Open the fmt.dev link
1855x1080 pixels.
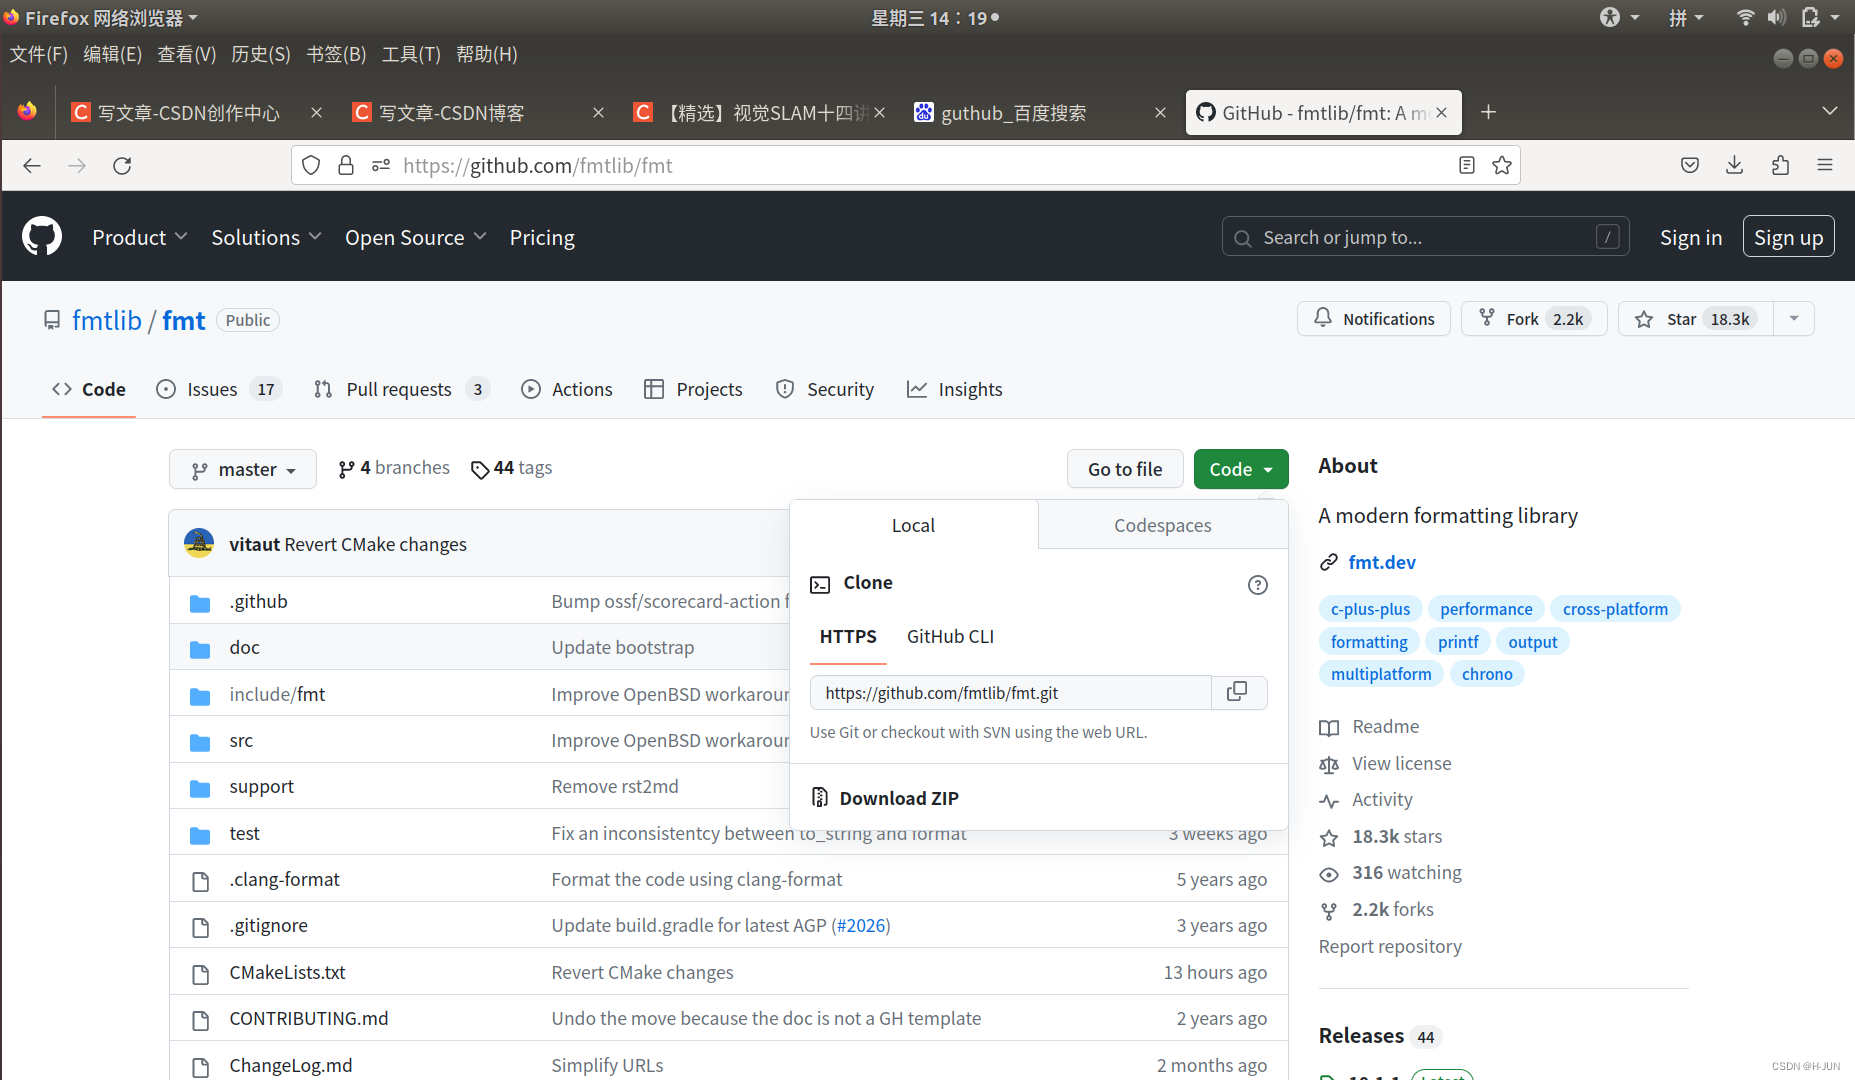[x=1382, y=562]
